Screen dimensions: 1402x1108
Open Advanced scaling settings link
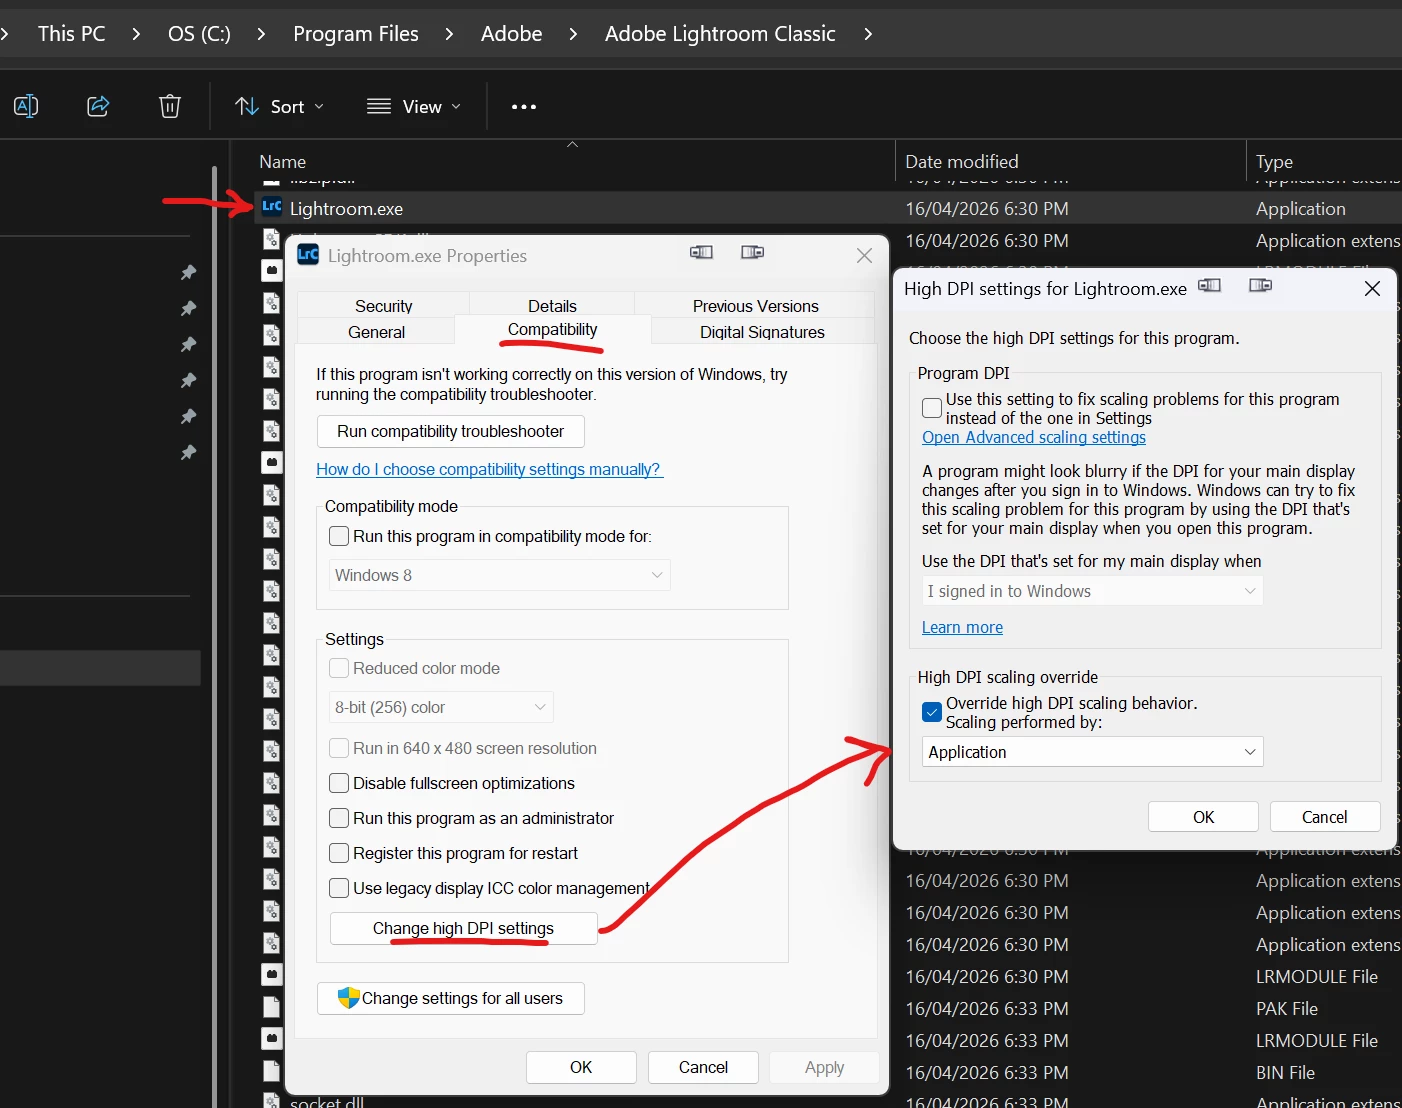pos(1034,437)
